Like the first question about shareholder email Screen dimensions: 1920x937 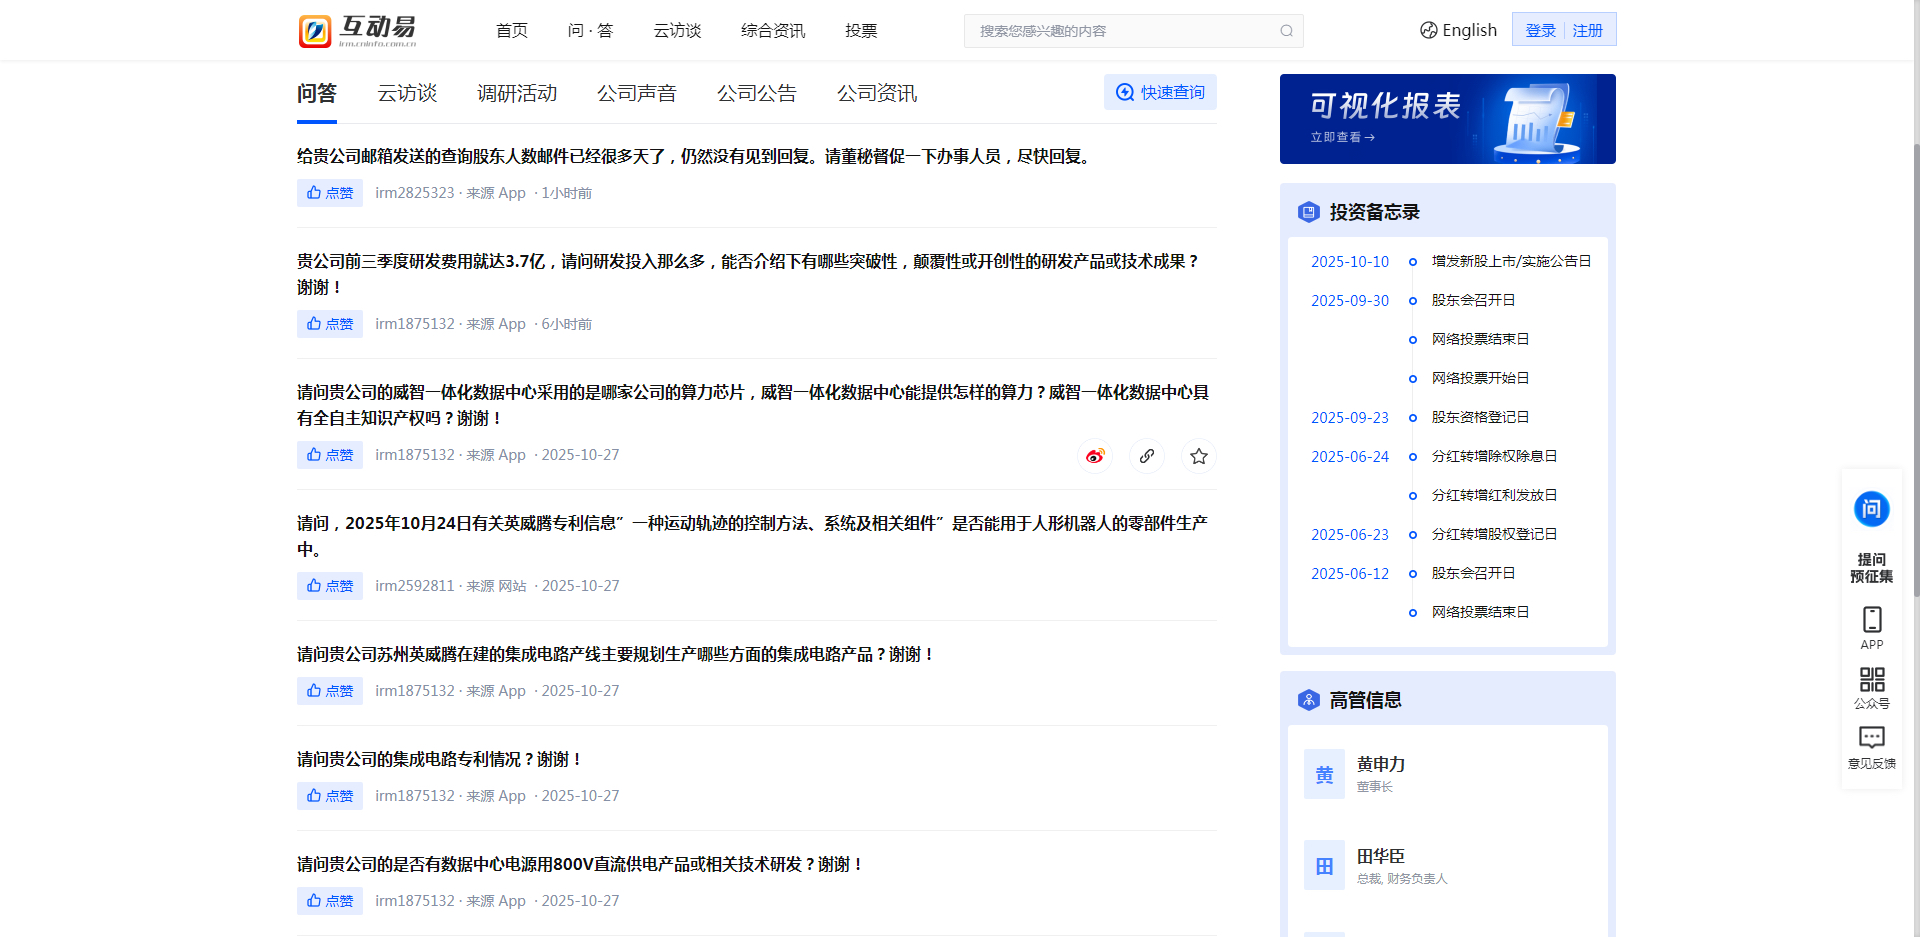[330, 193]
